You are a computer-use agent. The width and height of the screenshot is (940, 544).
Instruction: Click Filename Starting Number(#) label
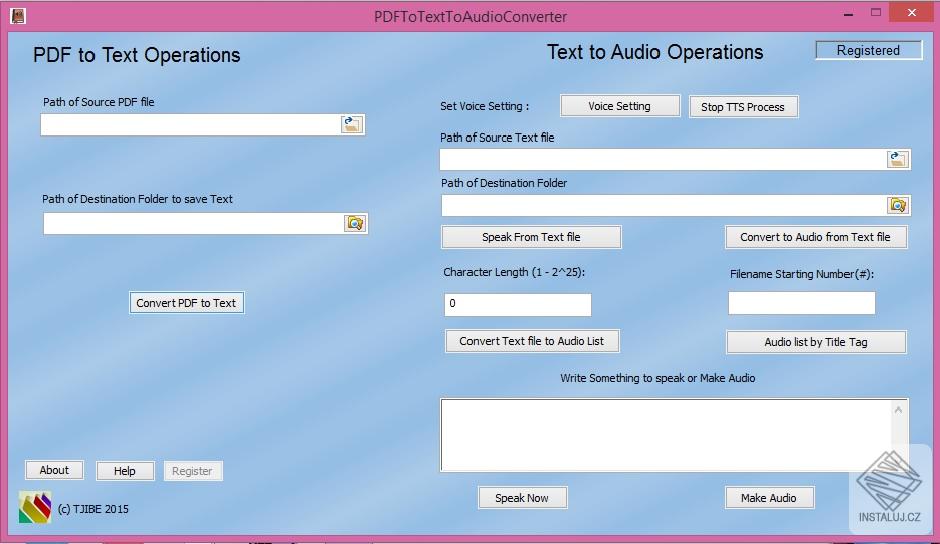point(802,274)
